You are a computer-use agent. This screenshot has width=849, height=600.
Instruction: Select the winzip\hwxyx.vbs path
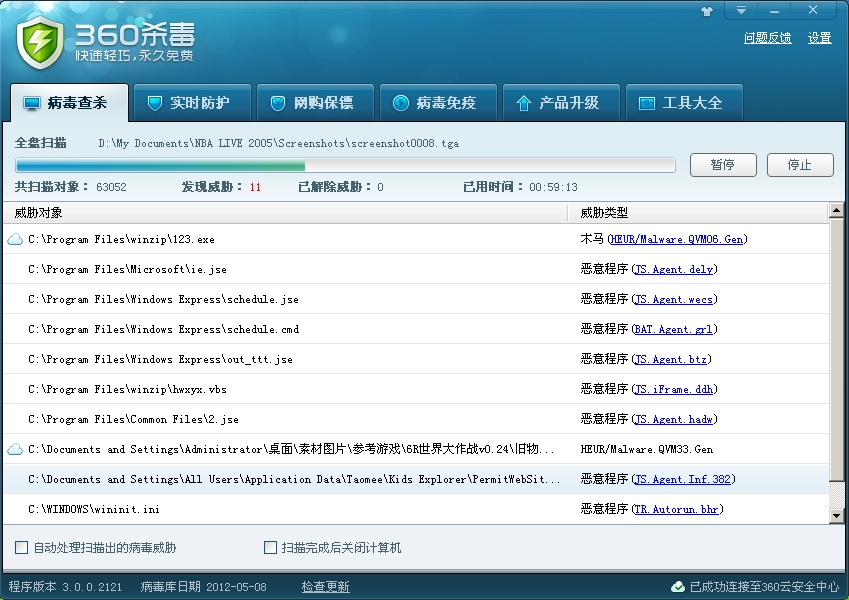coord(127,389)
